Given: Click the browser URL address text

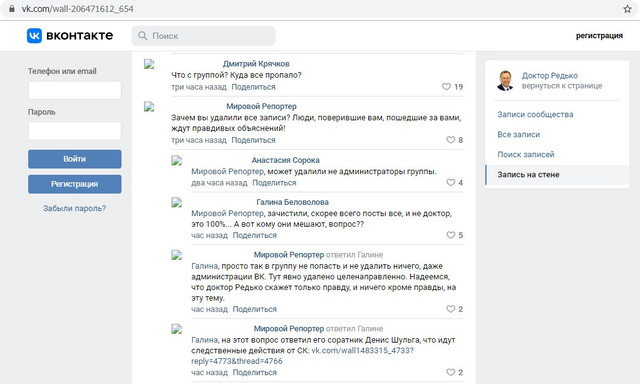Looking at the screenshot, I should (78, 9).
